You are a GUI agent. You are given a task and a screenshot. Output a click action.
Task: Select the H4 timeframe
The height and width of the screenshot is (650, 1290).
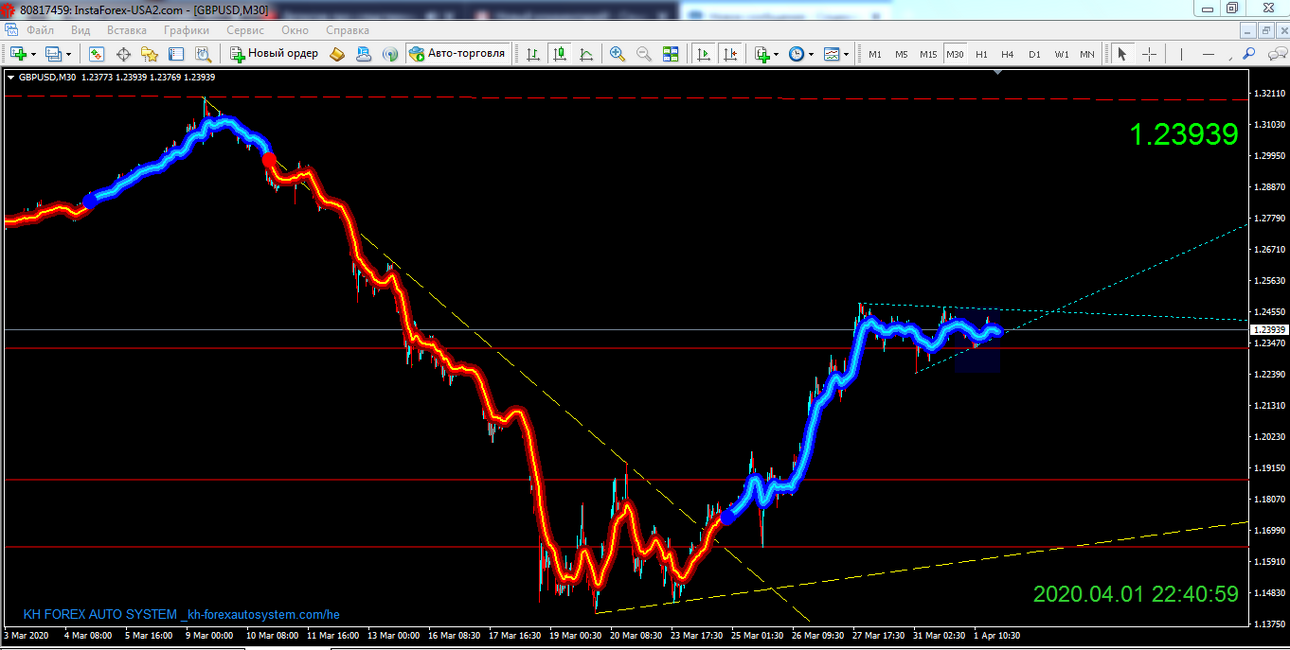pyautogui.click(x=1007, y=54)
